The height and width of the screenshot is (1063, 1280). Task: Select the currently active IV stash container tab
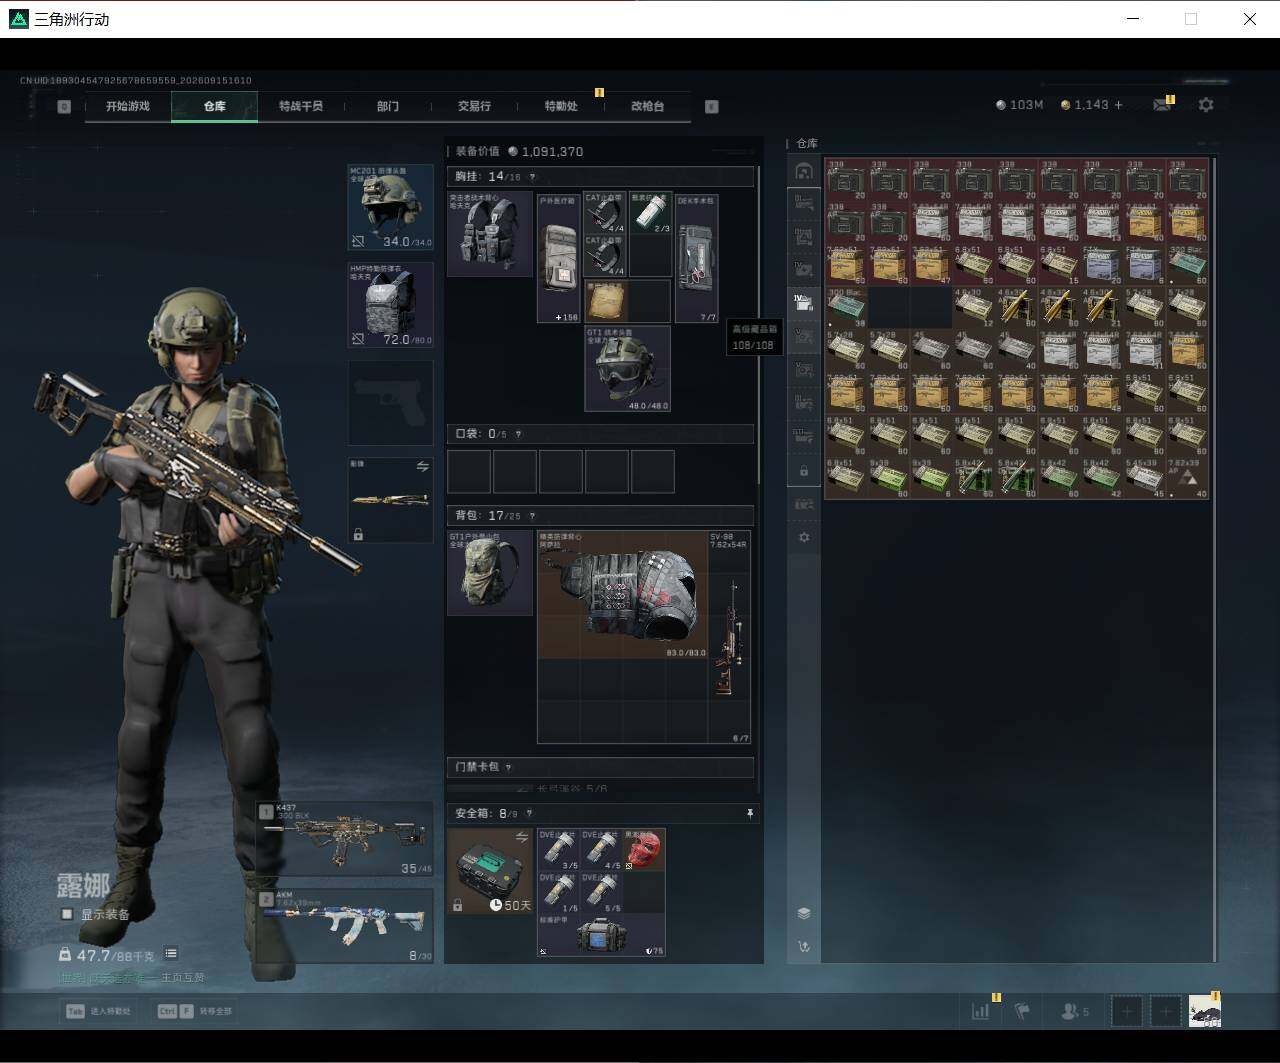[x=804, y=302]
